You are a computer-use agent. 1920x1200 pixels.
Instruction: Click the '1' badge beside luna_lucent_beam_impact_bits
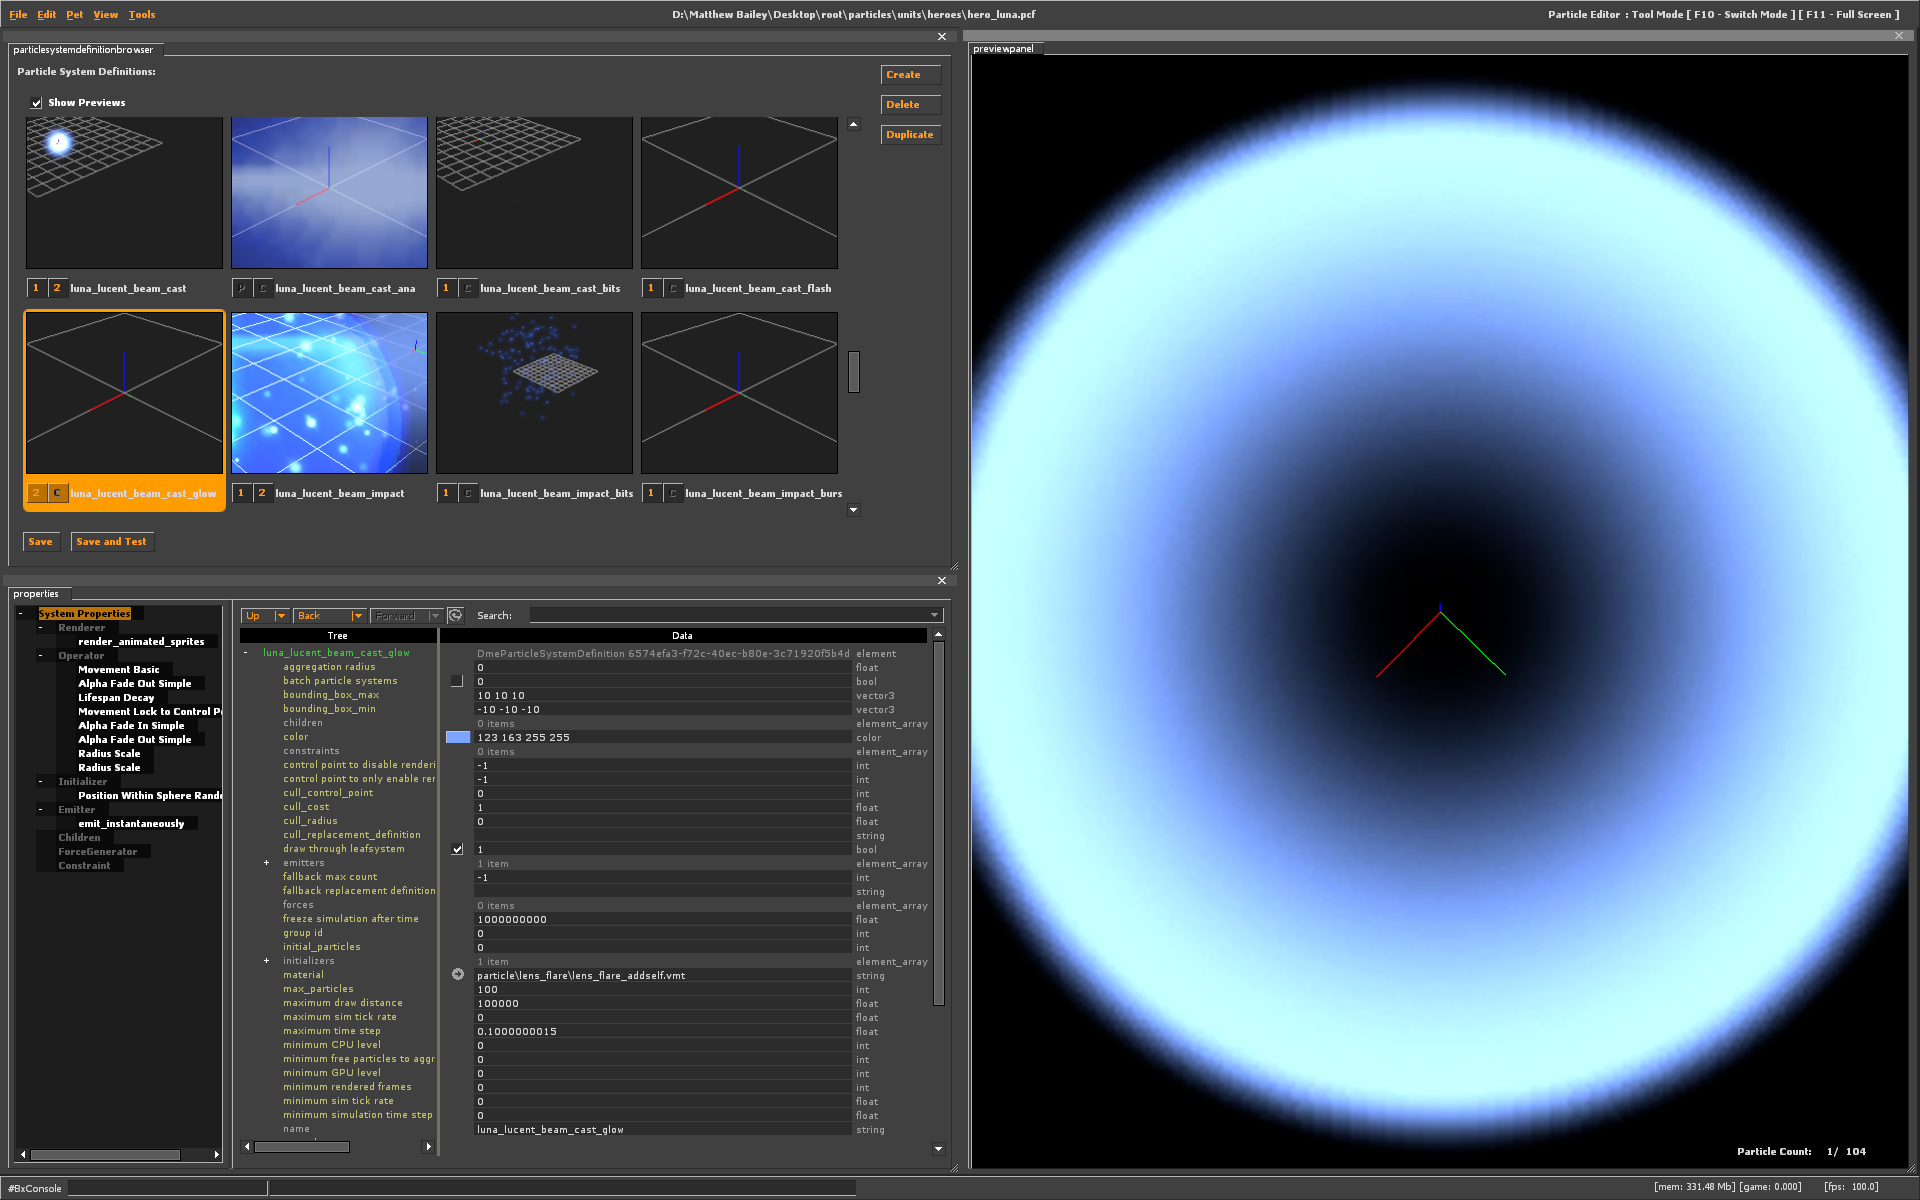446,493
